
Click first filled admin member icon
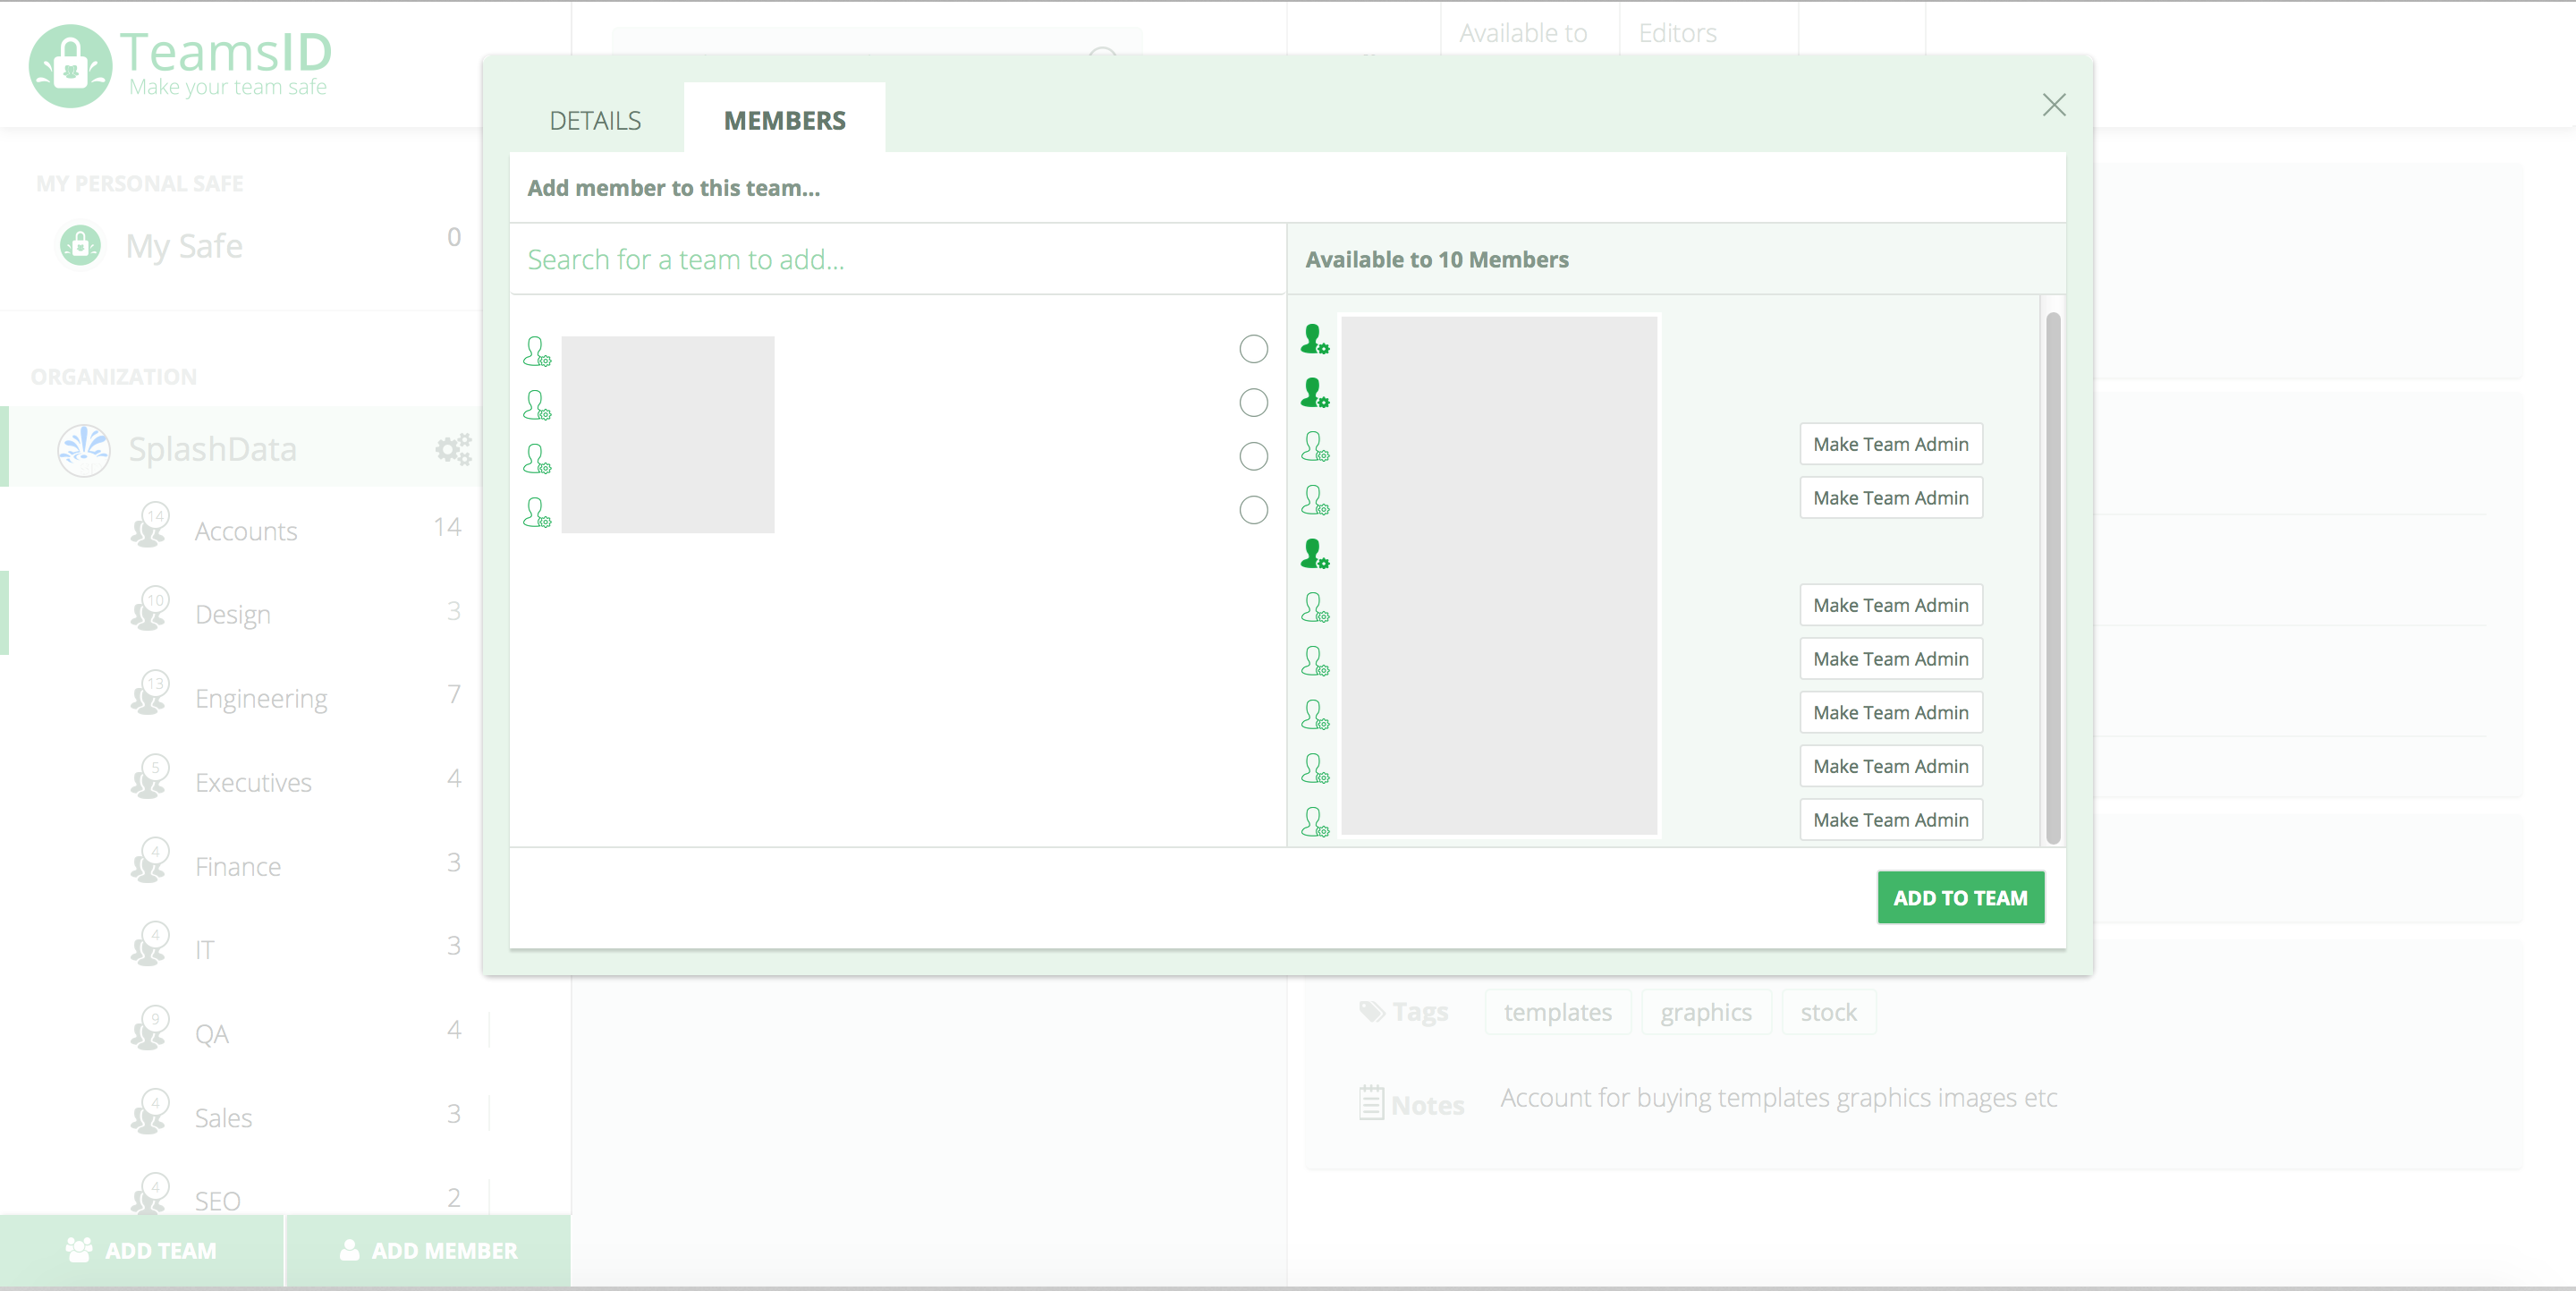point(1314,339)
